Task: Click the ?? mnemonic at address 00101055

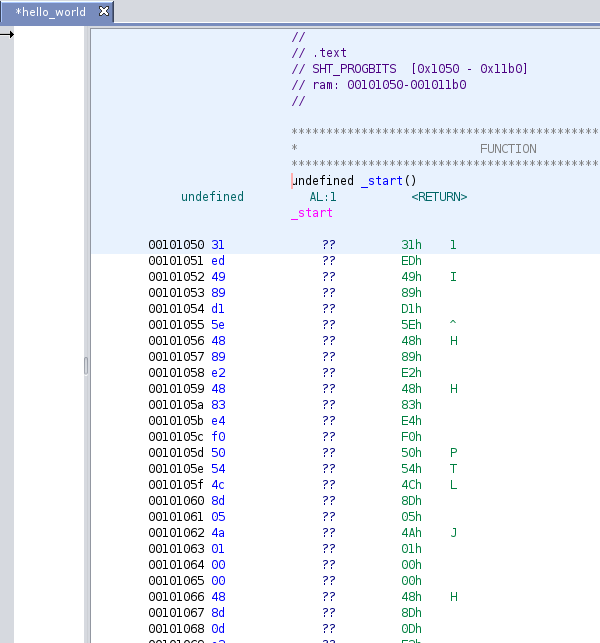Action: pyautogui.click(x=328, y=325)
